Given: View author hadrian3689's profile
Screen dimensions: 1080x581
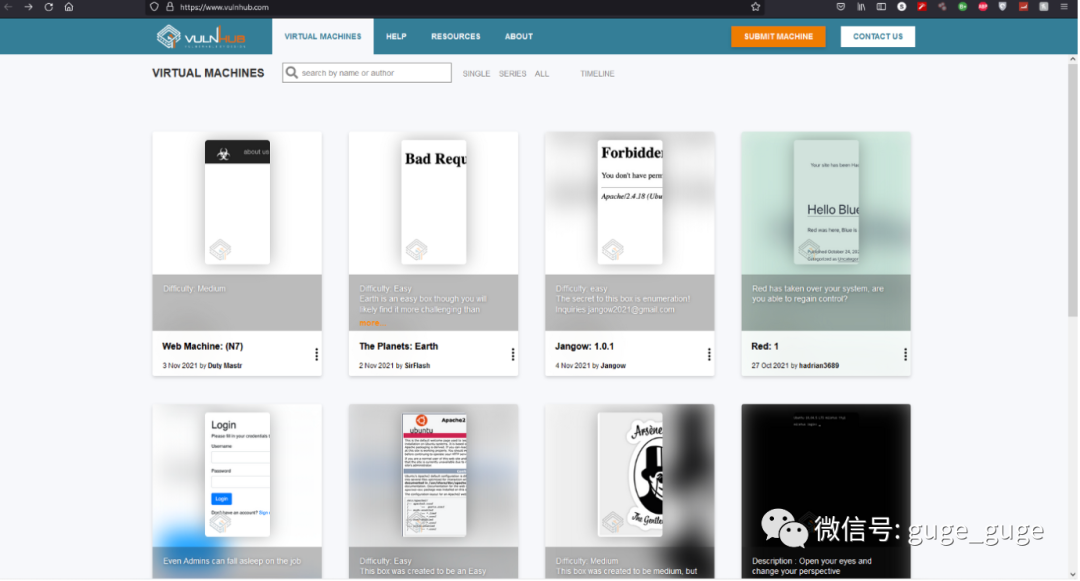Looking at the screenshot, I should pyautogui.click(x=819, y=366).
